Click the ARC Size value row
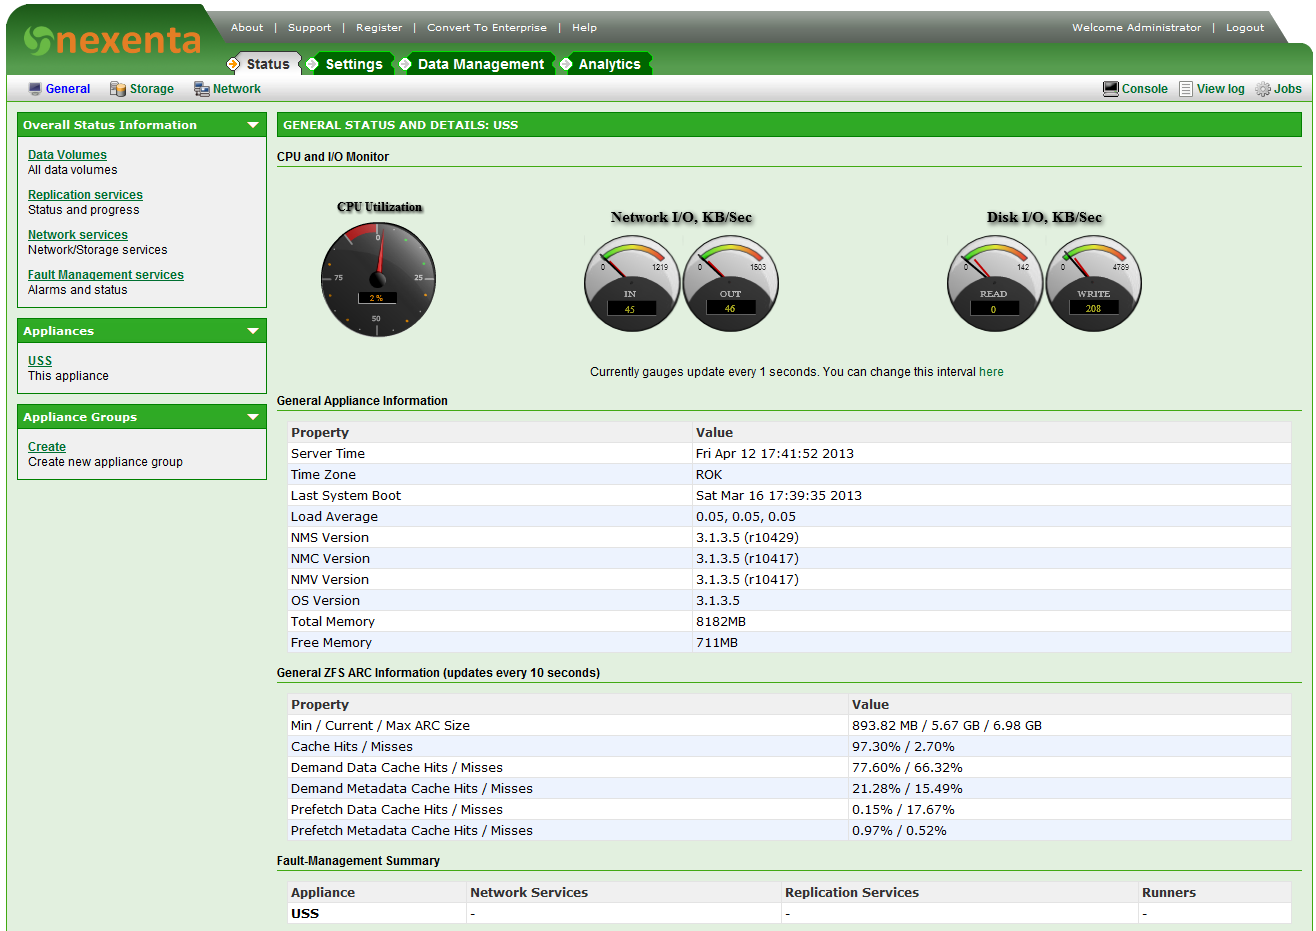This screenshot has height=931, width=1316. coord(947,726)
